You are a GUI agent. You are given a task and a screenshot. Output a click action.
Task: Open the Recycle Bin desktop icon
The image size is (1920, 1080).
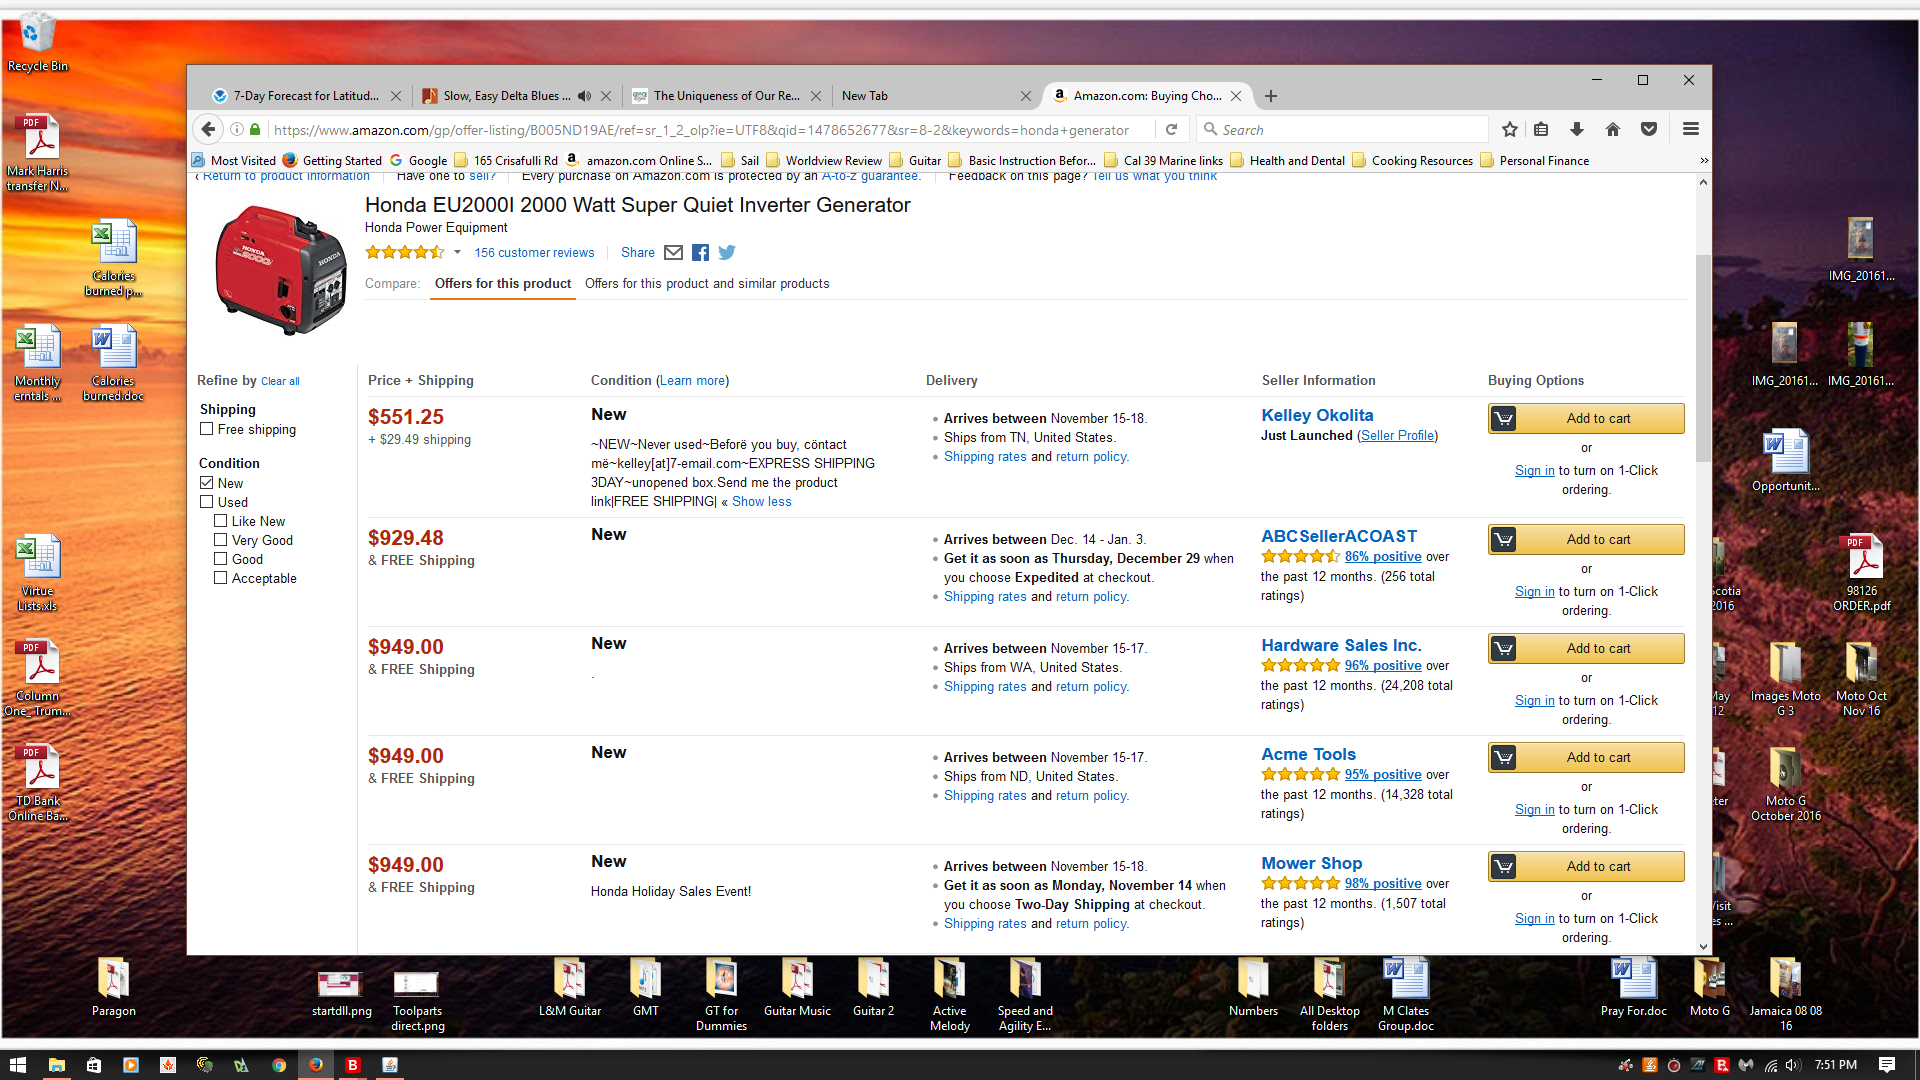(x=38, y=42)
